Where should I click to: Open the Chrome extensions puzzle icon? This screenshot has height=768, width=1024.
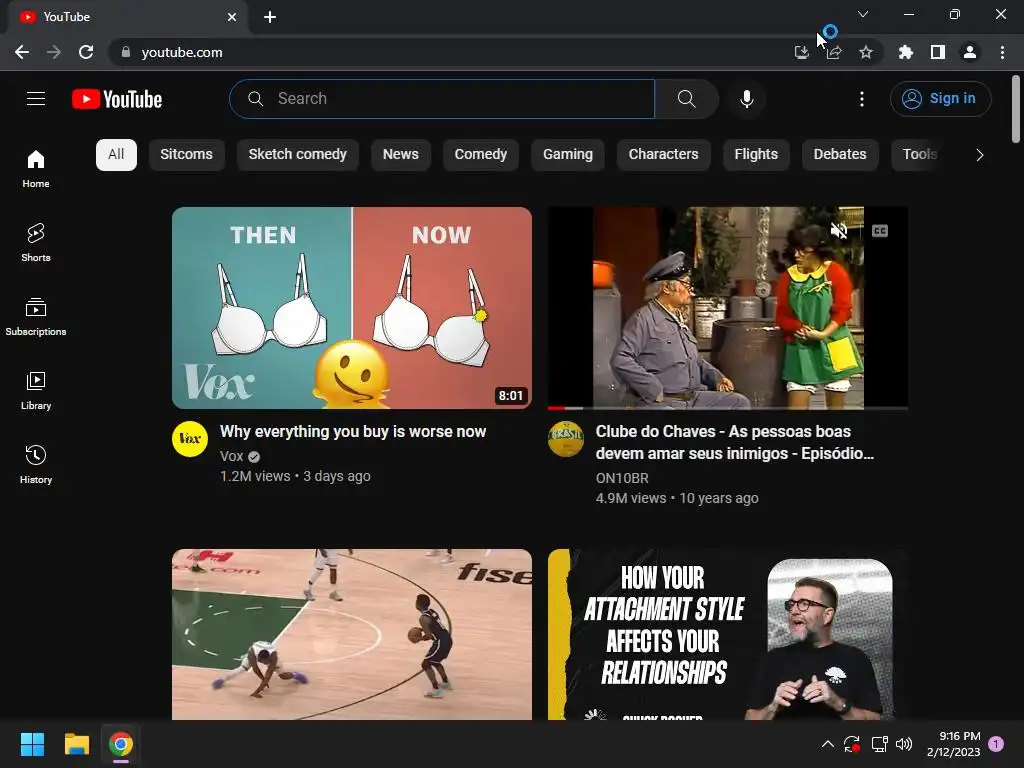[x=905, y=52]
